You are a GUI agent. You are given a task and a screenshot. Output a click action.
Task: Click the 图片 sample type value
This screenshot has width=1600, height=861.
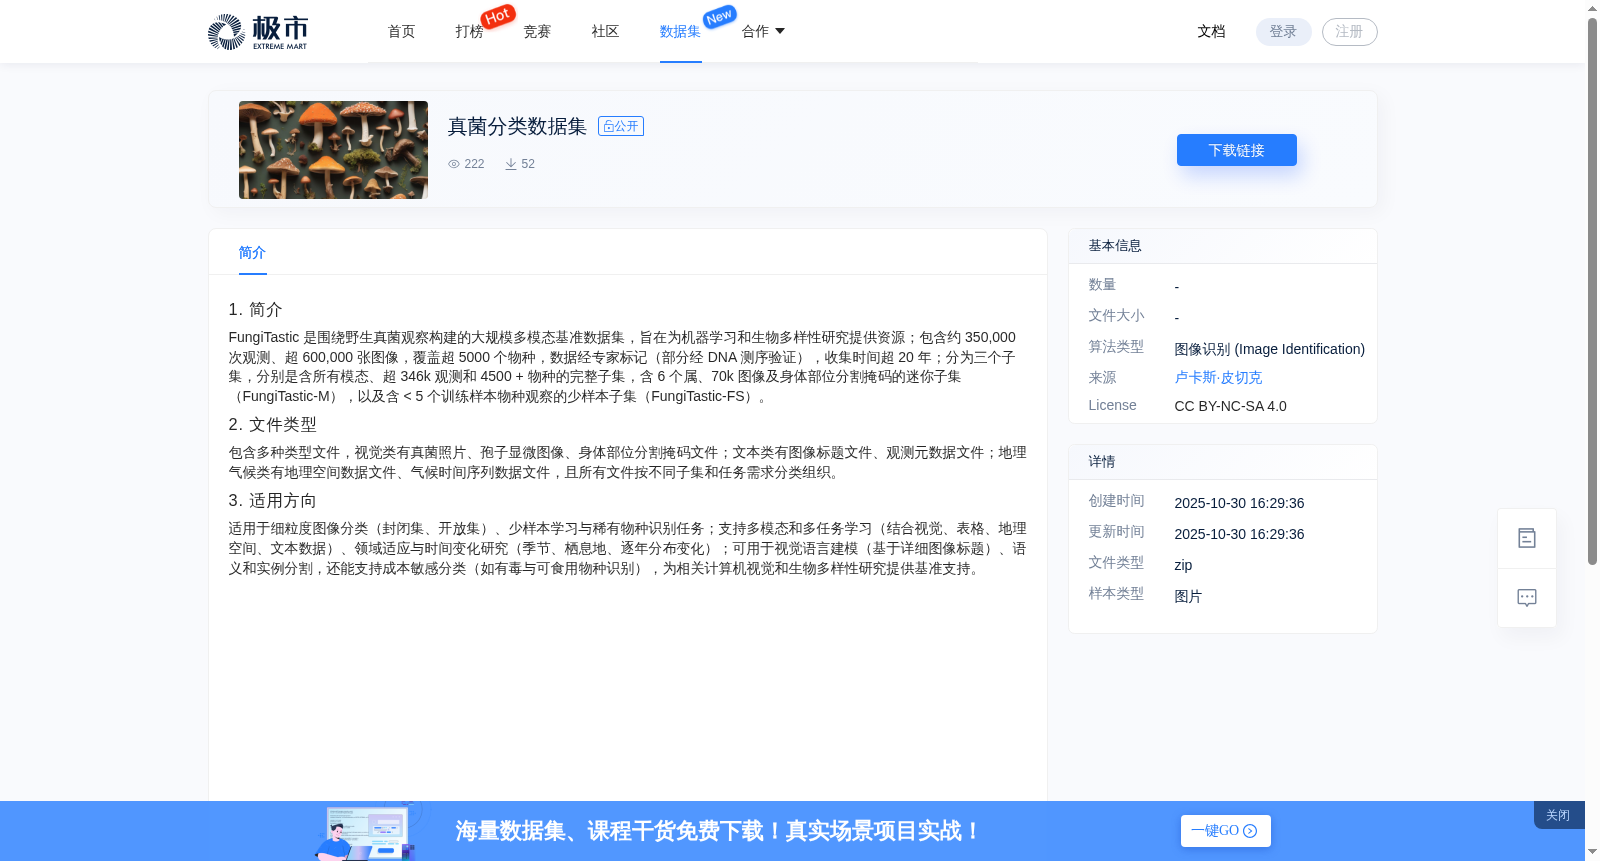click(1189, 596)
